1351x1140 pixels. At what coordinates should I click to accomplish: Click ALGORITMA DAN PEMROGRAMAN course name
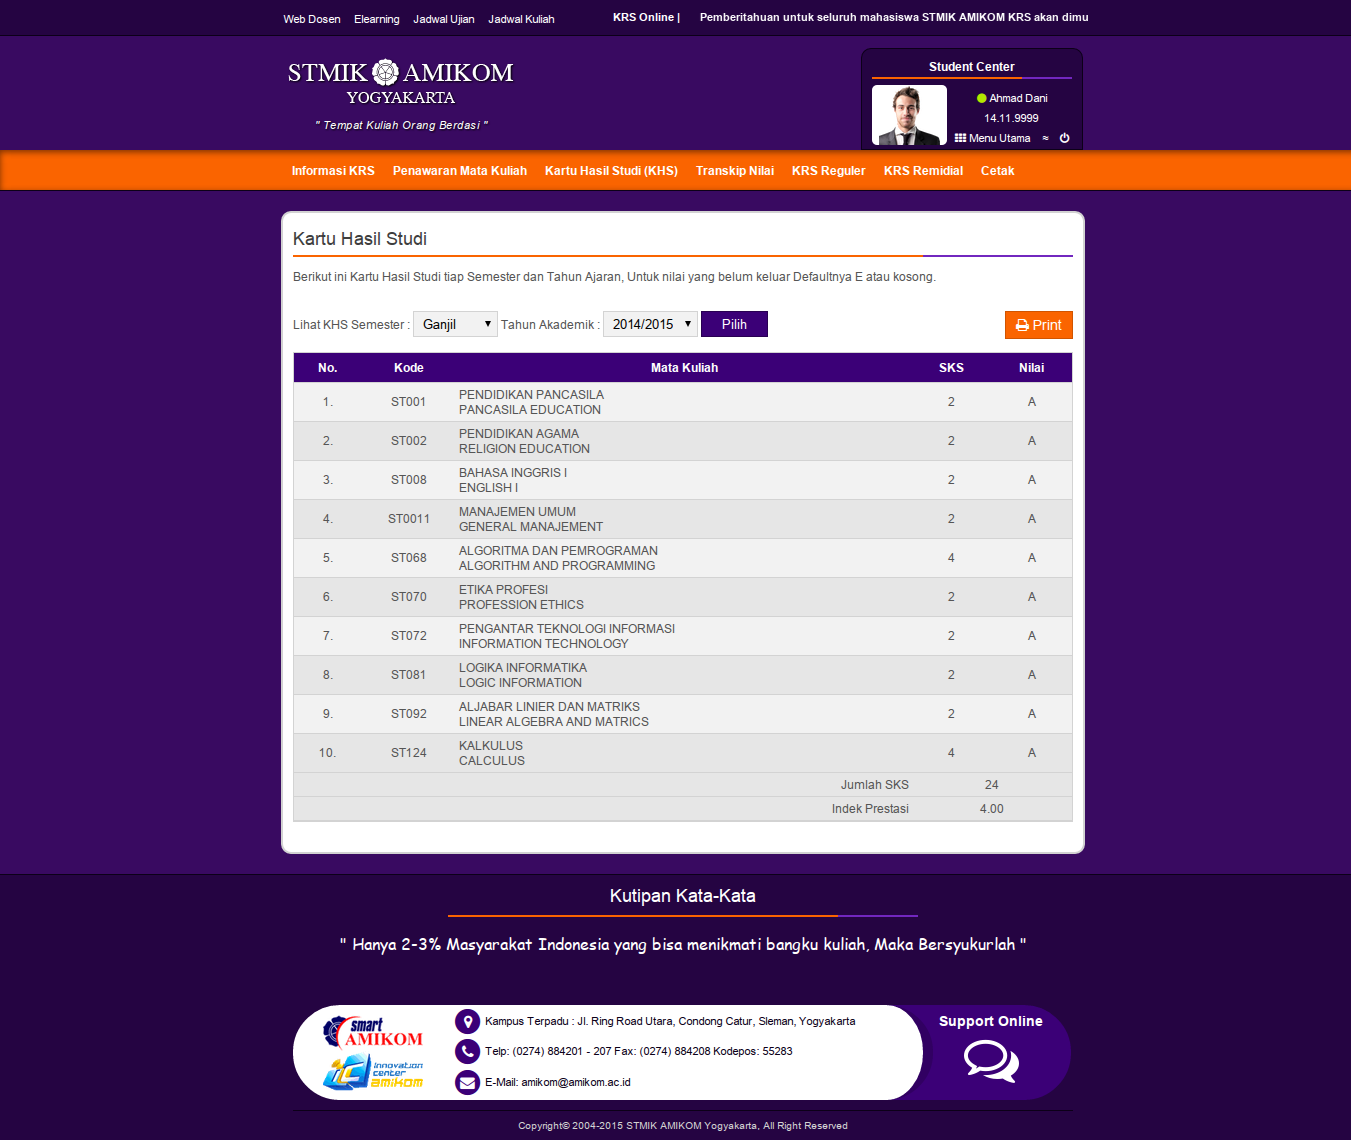tap(558, 551)
